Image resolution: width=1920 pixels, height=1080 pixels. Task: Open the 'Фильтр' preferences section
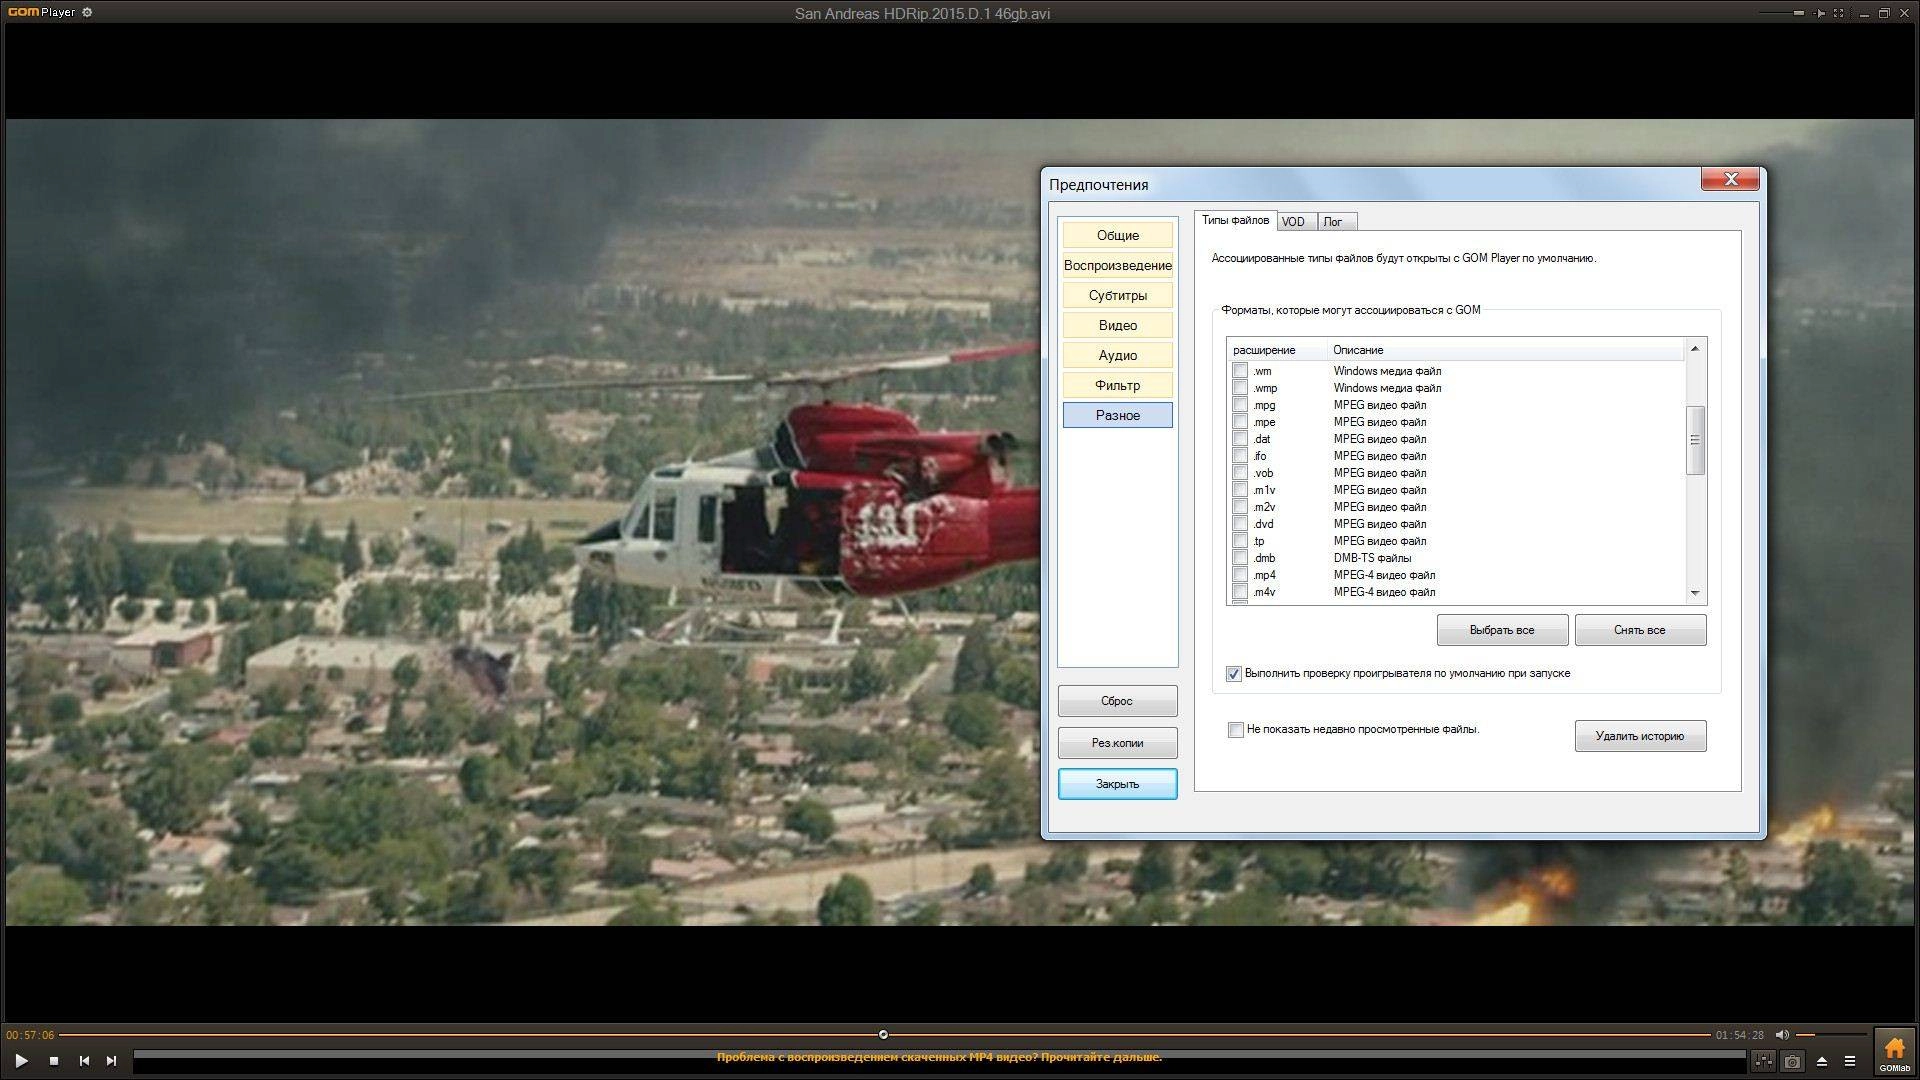point(1118,386)
